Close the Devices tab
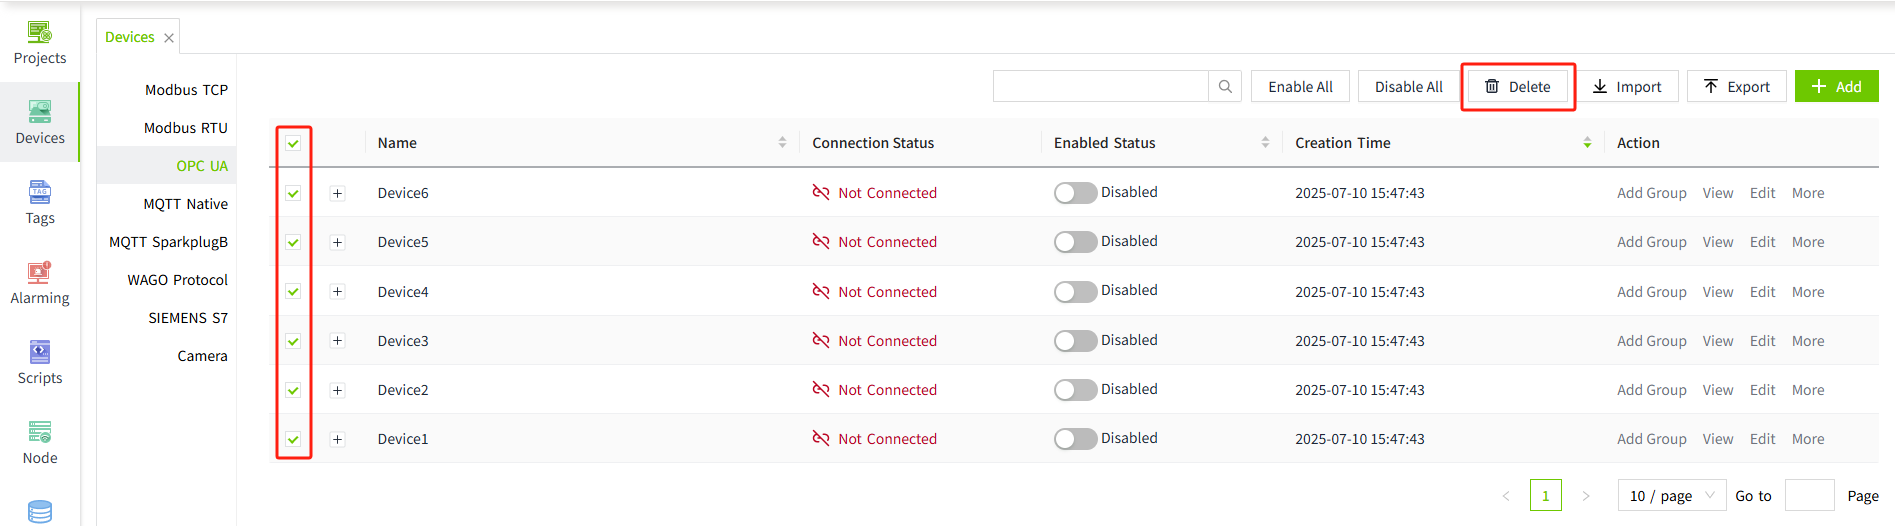The width and height of the screenshot is (1895, 526). point(169,38)
